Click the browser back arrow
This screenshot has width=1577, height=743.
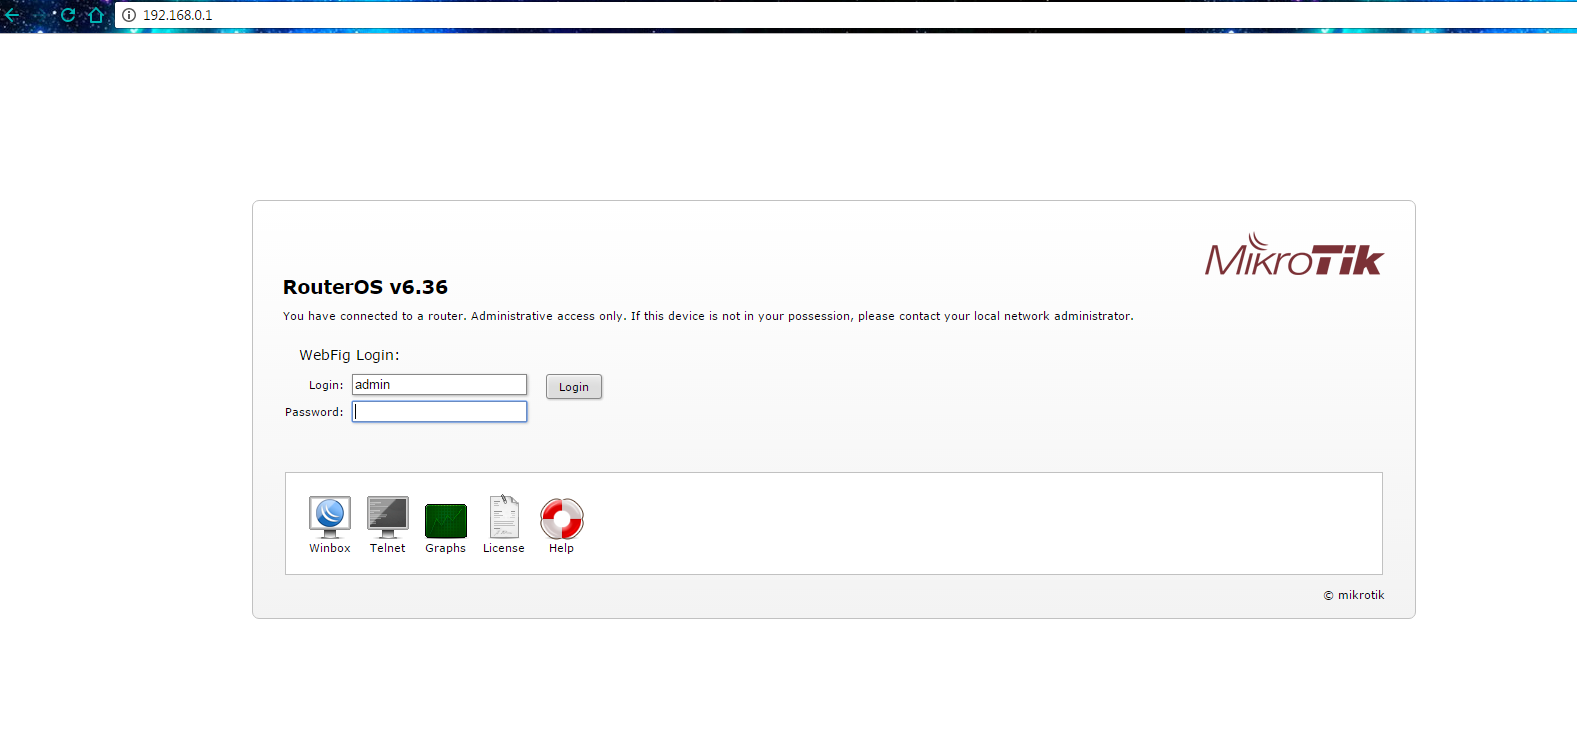tap(13, 15)
